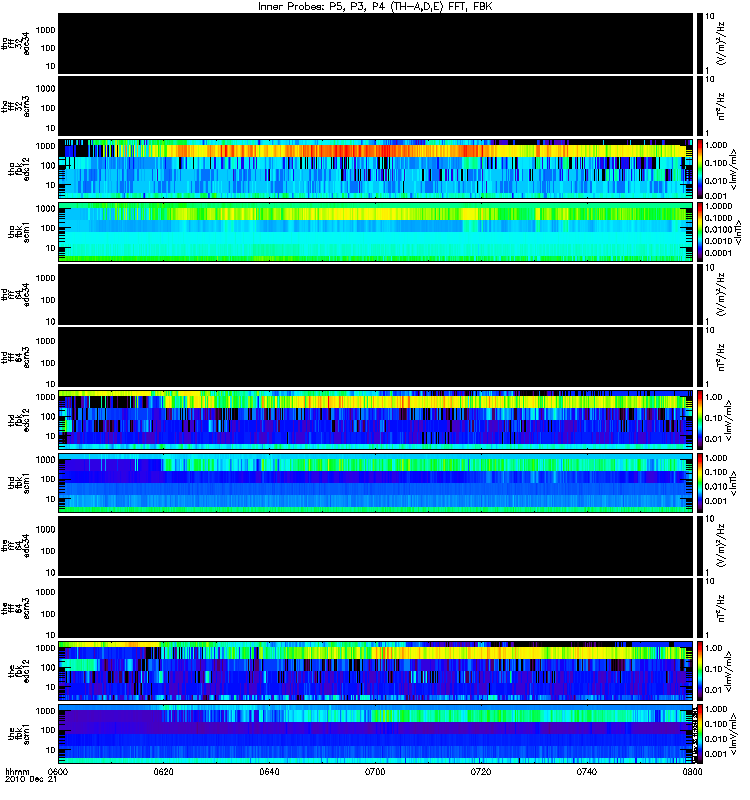The image size is (750, 800).
Task: Select the 0720 time axis label
Action: coord(481,771)
